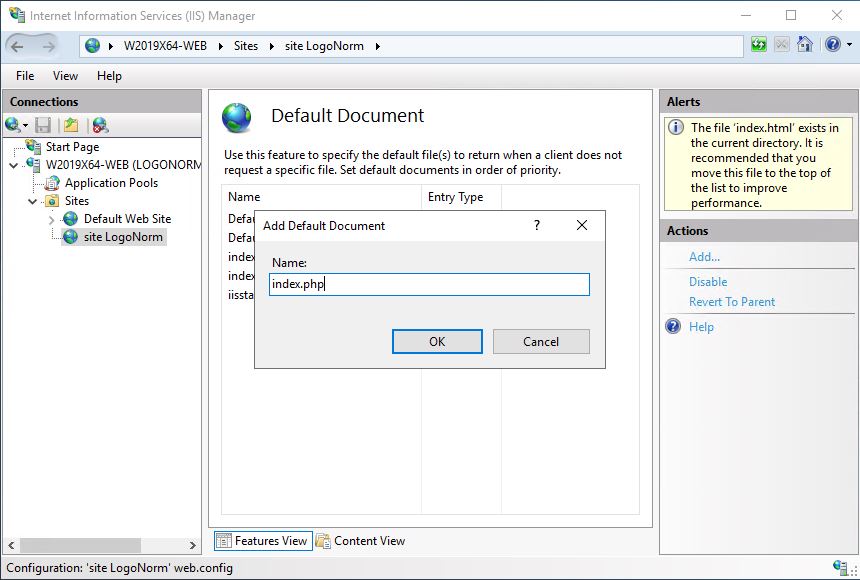
Task: Expand the Default Web Site node
Action: [x=52, y=220]
